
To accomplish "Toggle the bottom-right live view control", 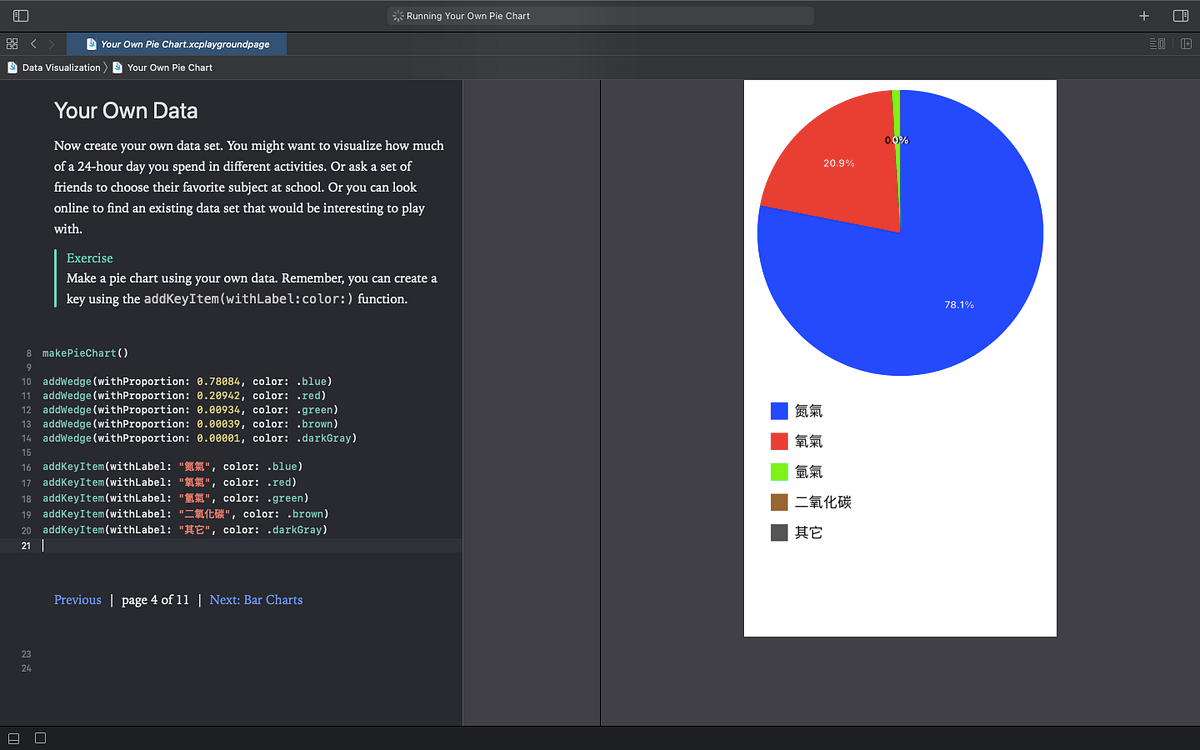I will point(39,737).
